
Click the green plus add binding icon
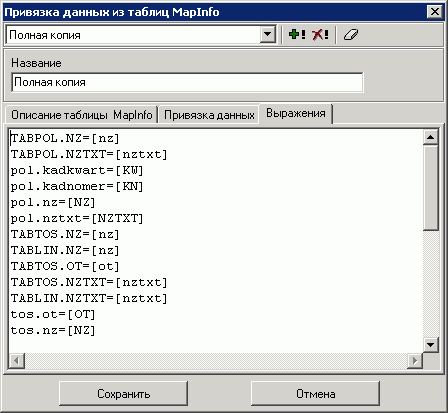297,34
